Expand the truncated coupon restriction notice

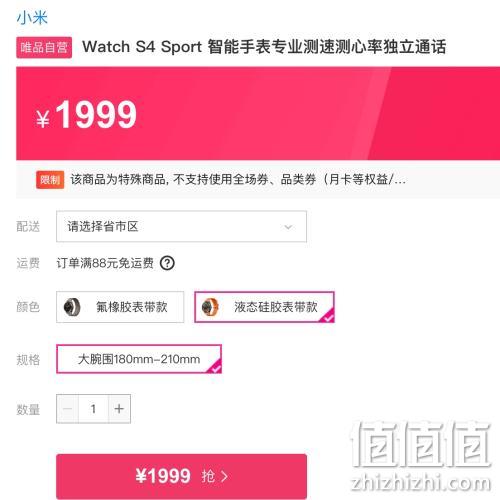pyautogui.click(x=238, y=180)
